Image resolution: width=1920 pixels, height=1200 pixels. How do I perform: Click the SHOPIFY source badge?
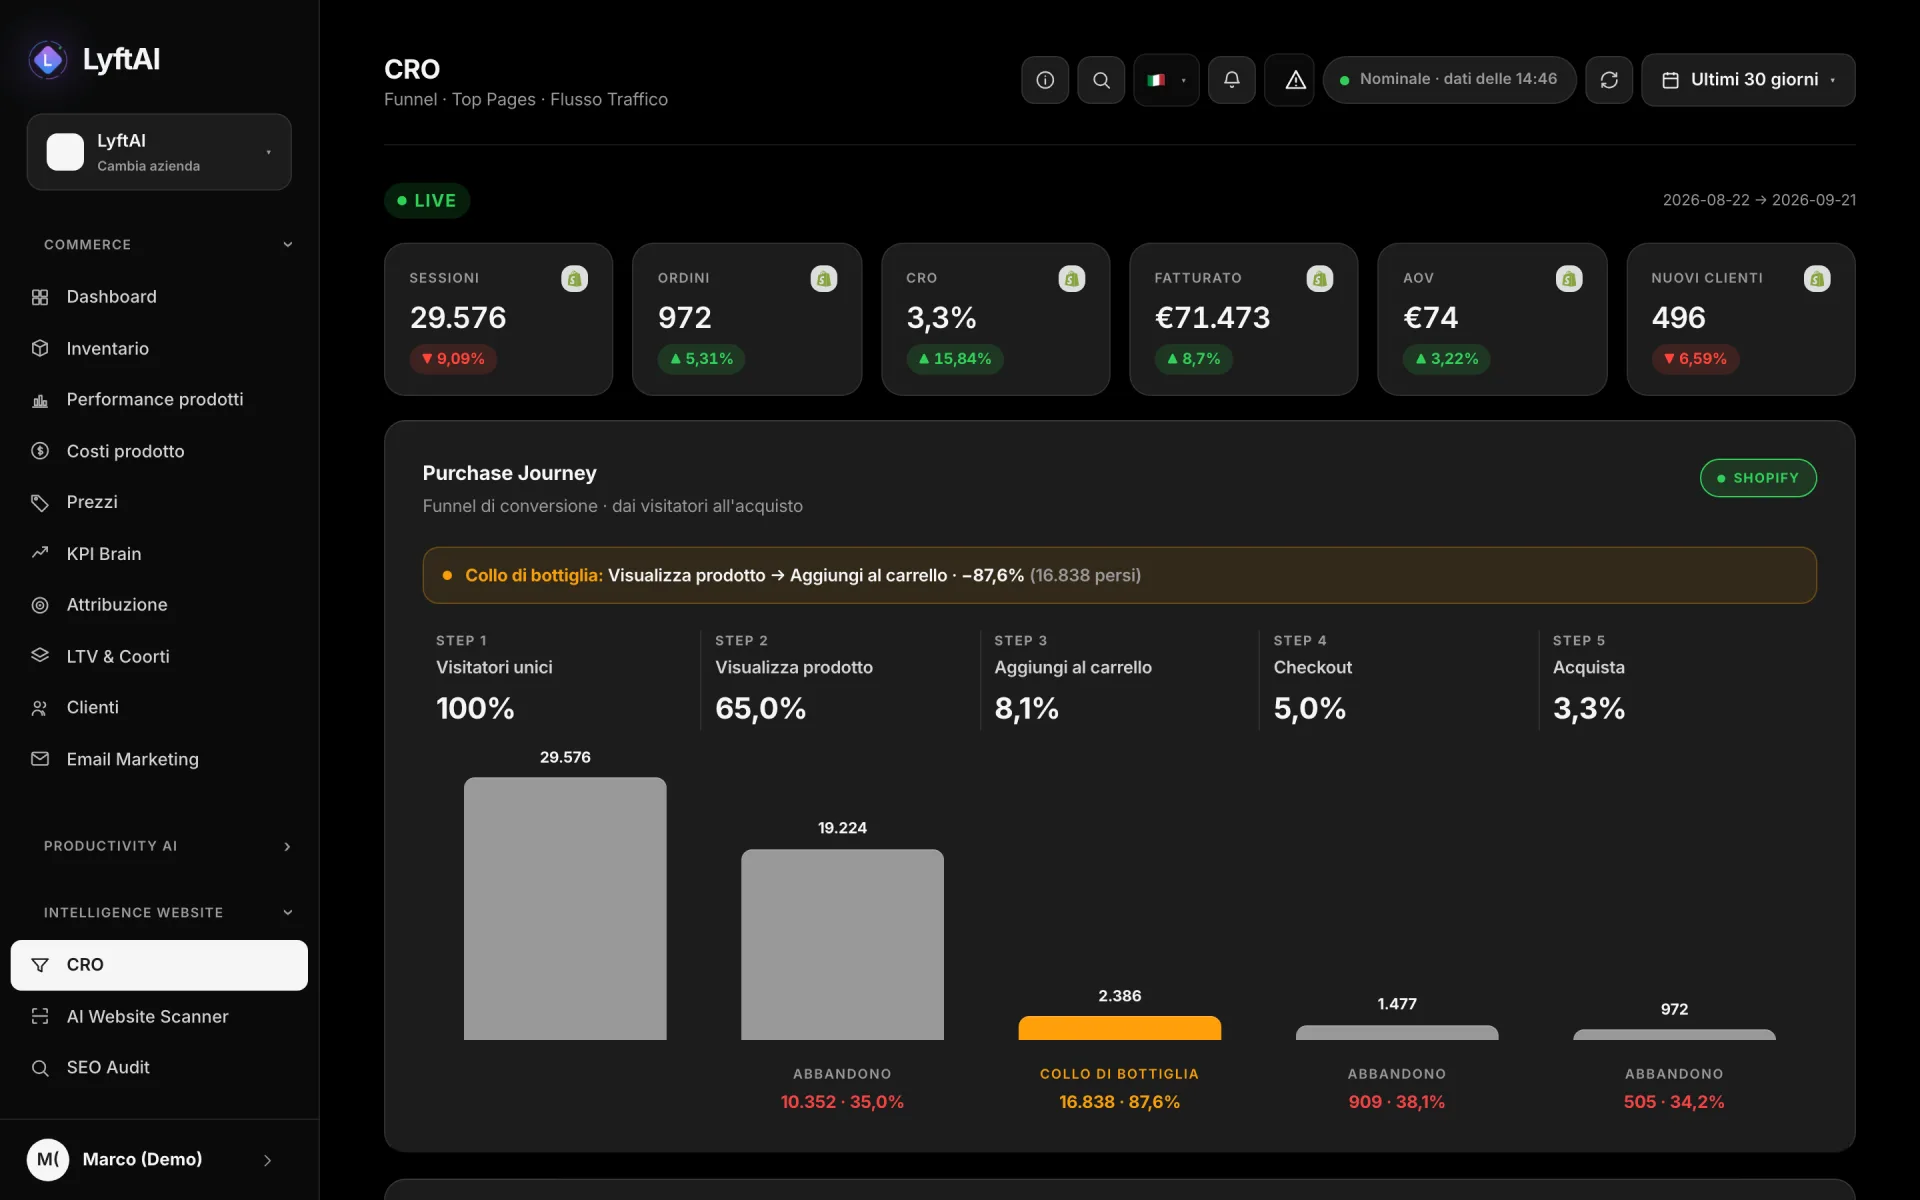(x=1758, y=478)
